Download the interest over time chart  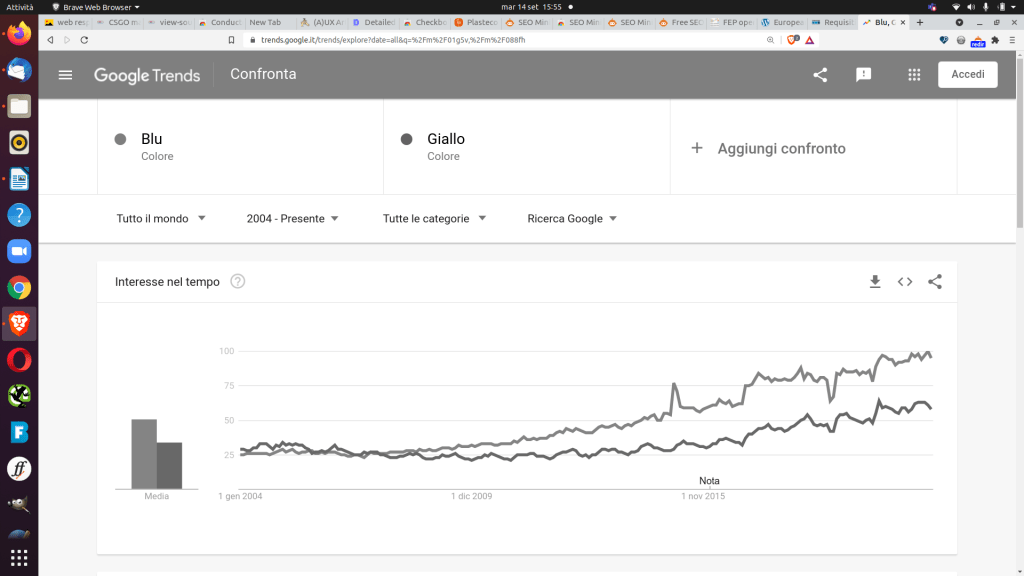(875, 282)
